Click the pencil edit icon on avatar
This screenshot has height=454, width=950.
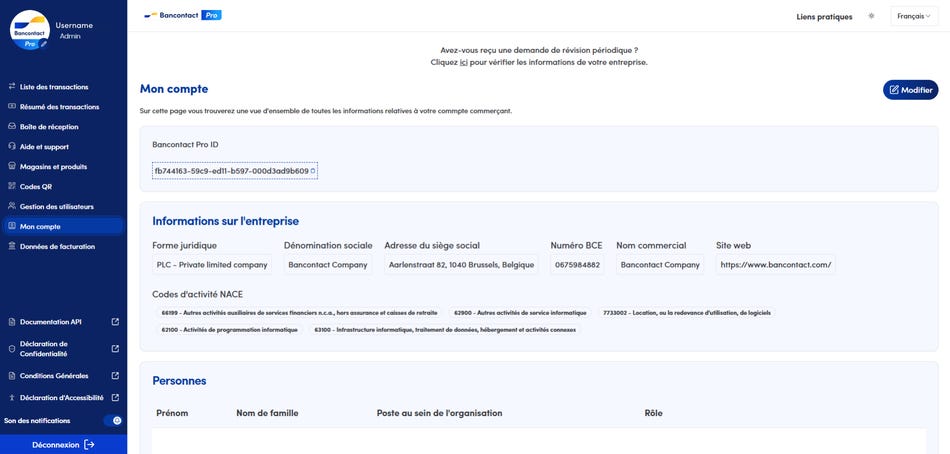(x=43, y=44)
